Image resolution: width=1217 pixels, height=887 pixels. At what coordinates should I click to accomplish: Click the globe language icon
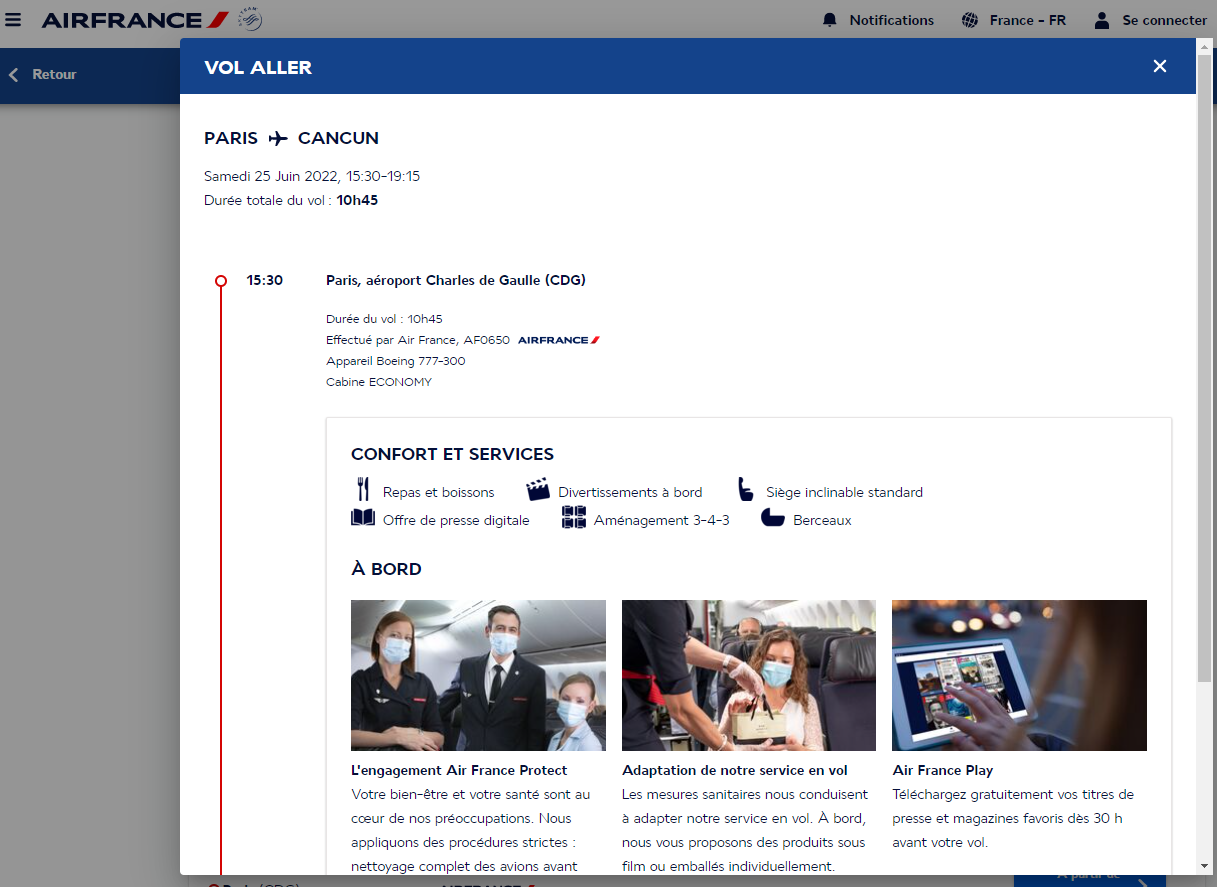[x=969, y=20]
